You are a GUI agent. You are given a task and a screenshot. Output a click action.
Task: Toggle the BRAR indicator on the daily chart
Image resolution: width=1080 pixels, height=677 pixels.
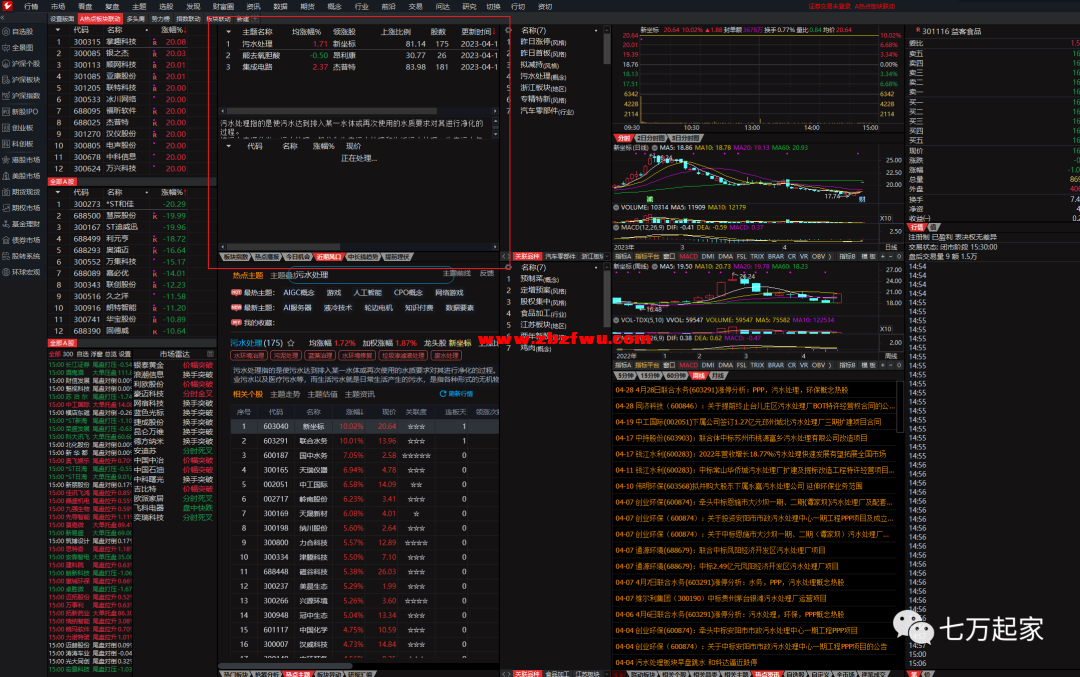[x=776, y=256]
